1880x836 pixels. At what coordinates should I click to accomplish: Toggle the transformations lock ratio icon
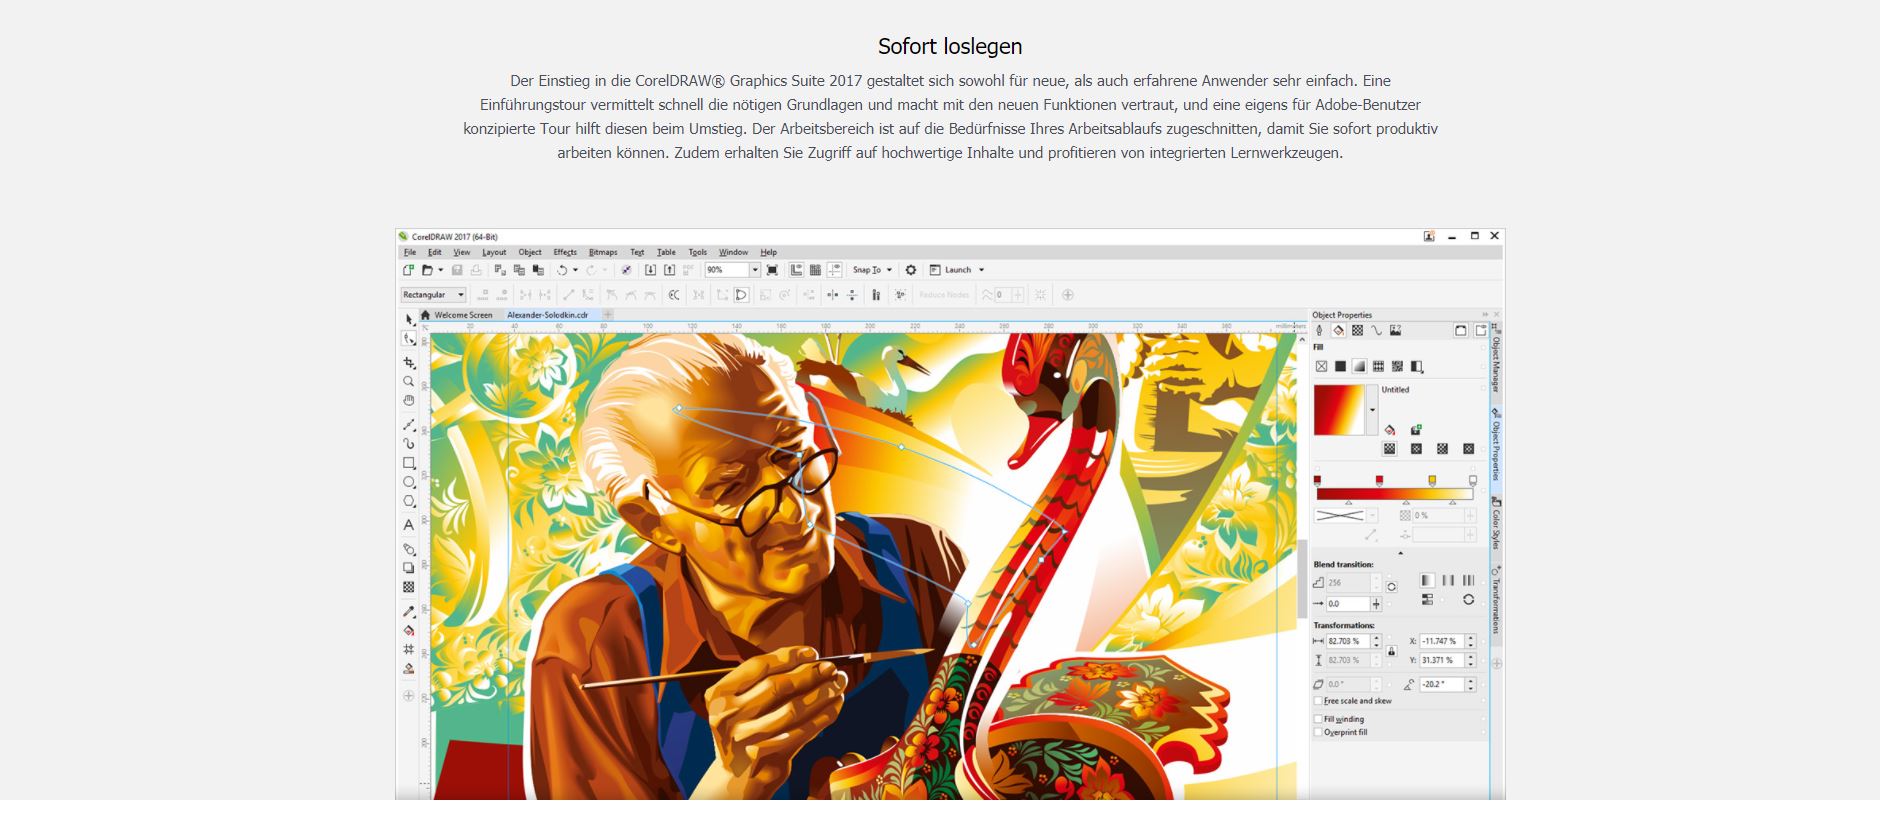point(1391,651)
